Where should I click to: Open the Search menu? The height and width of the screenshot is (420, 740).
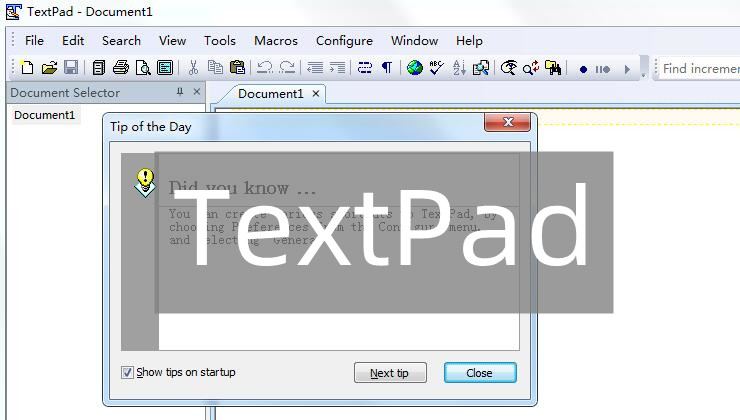[121, 41]
